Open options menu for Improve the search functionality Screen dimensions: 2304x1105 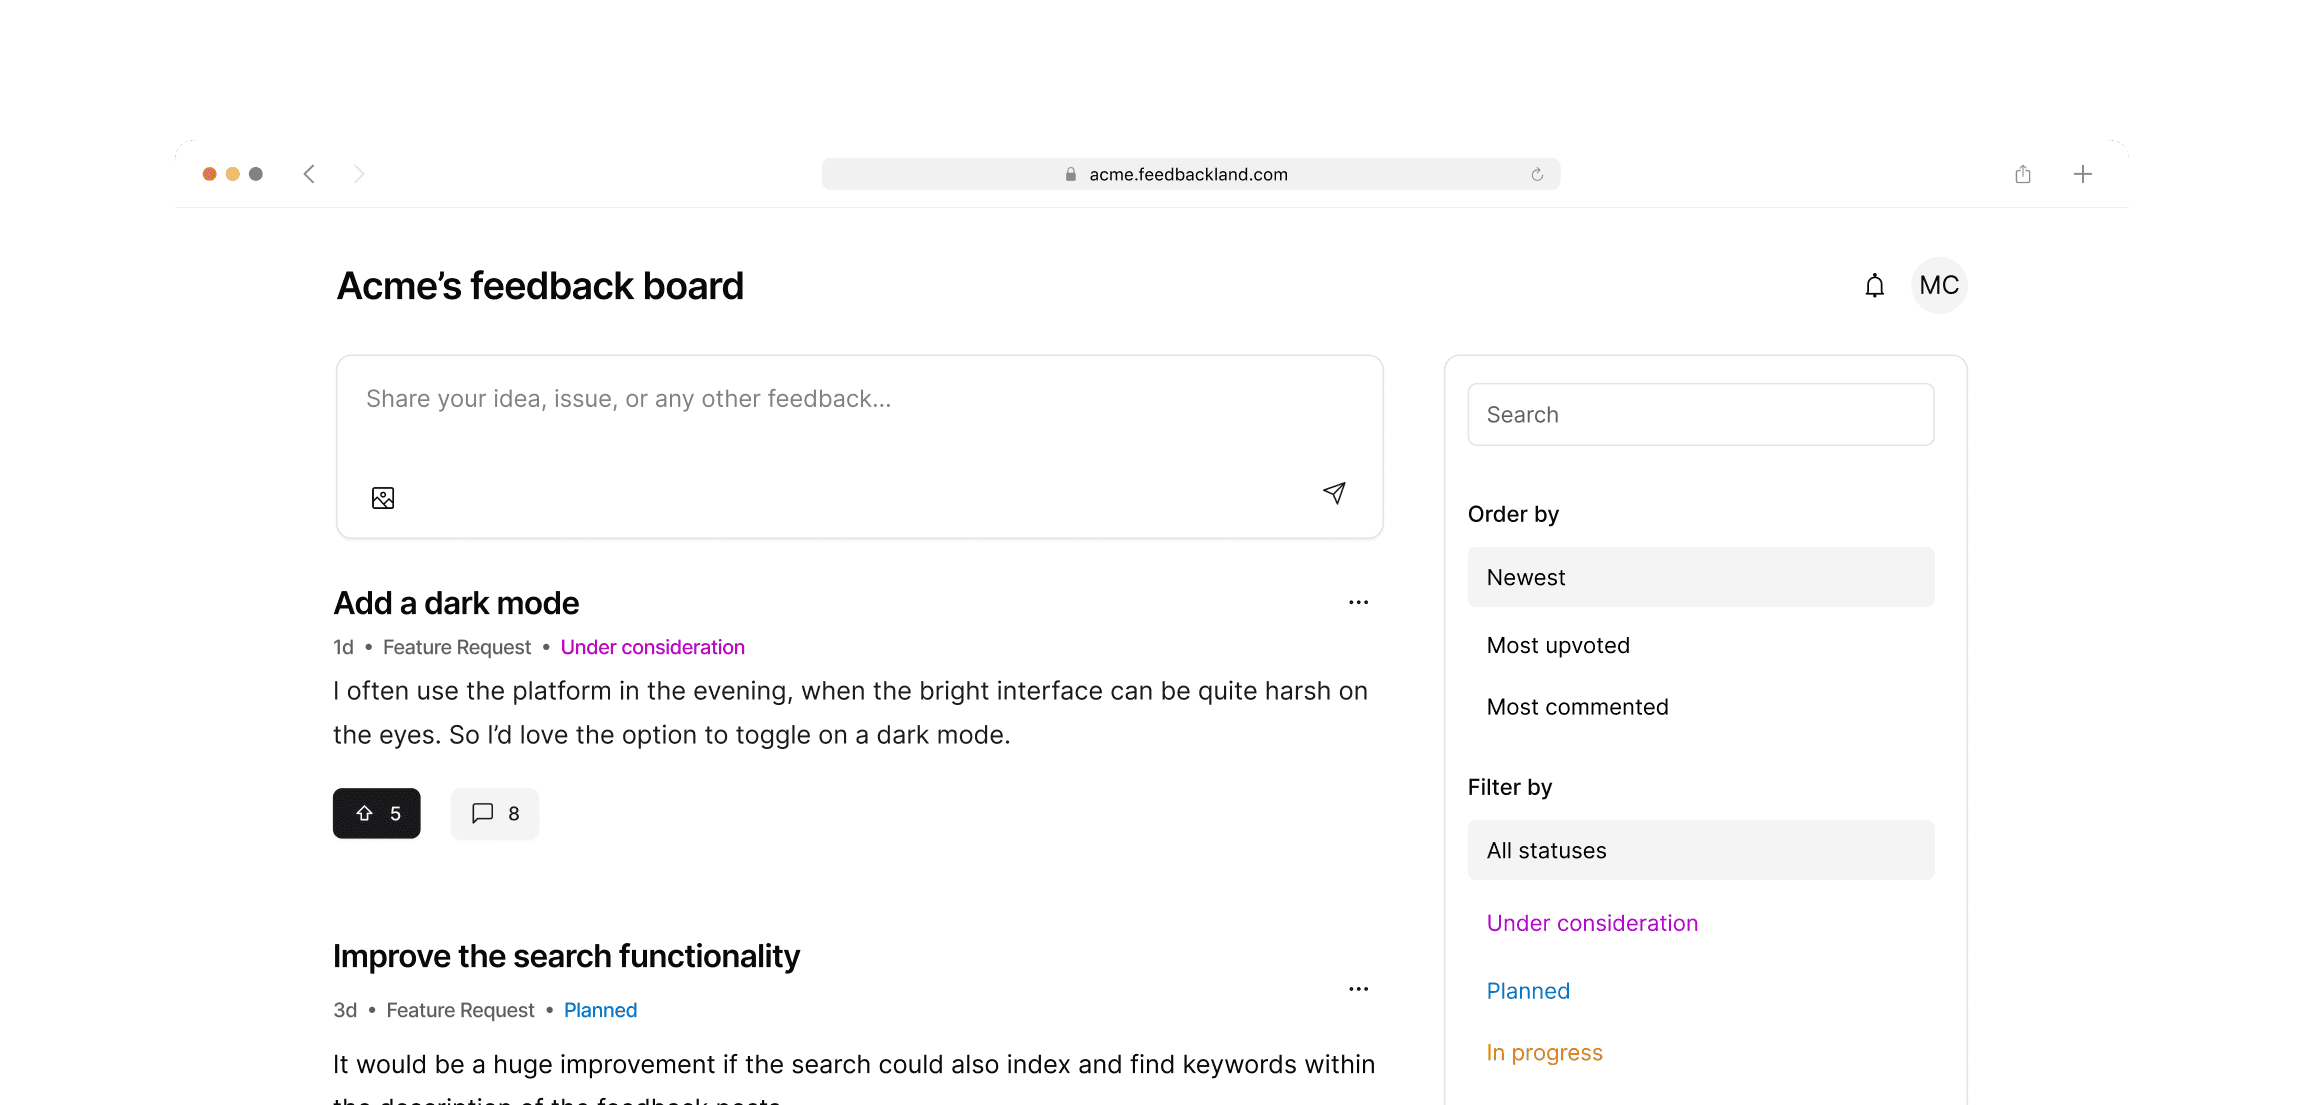point(1358,988)
